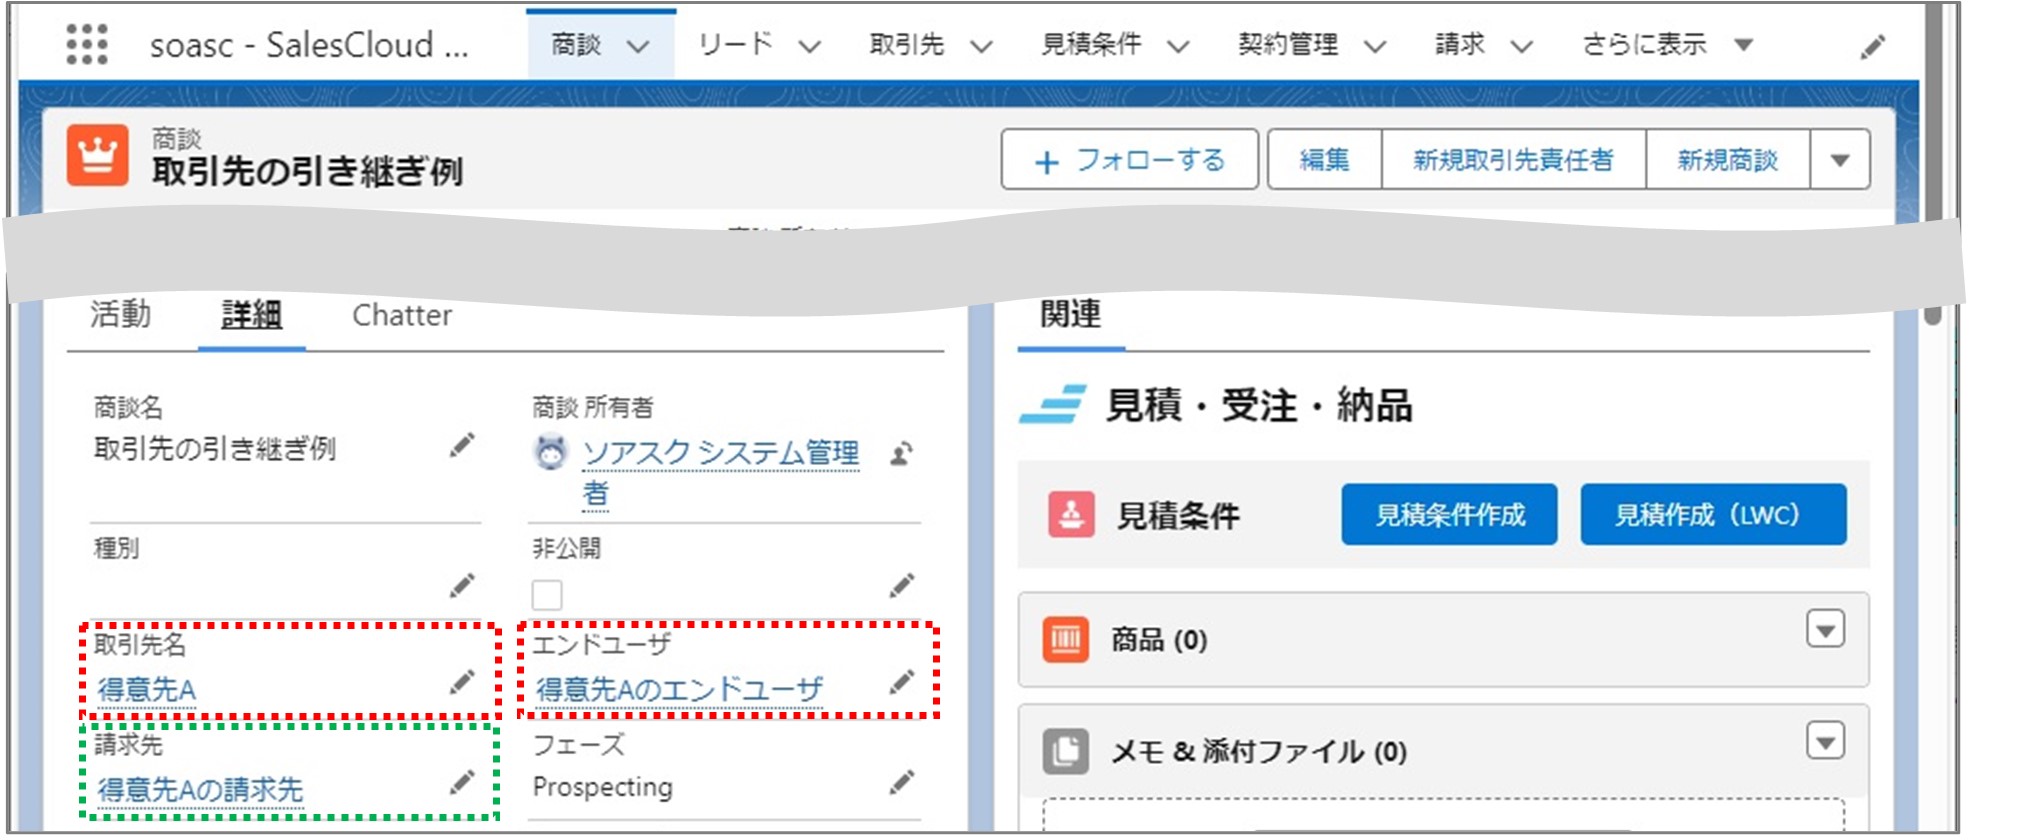This screenshot has width=2027, height=840.
Task: Click the 取引先の引き継ぎ例 name value
Action: (215, 449)
